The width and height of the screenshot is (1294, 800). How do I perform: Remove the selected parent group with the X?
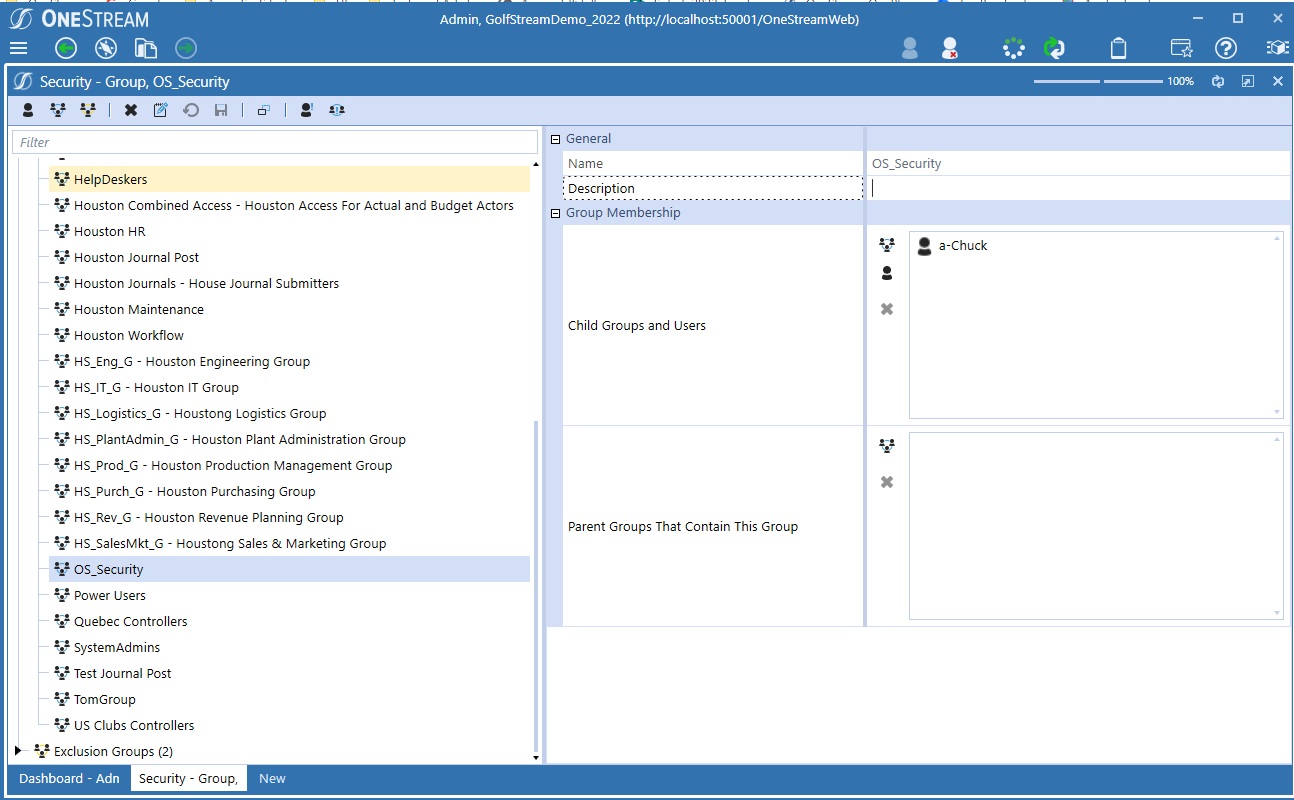tap(887, 482)
